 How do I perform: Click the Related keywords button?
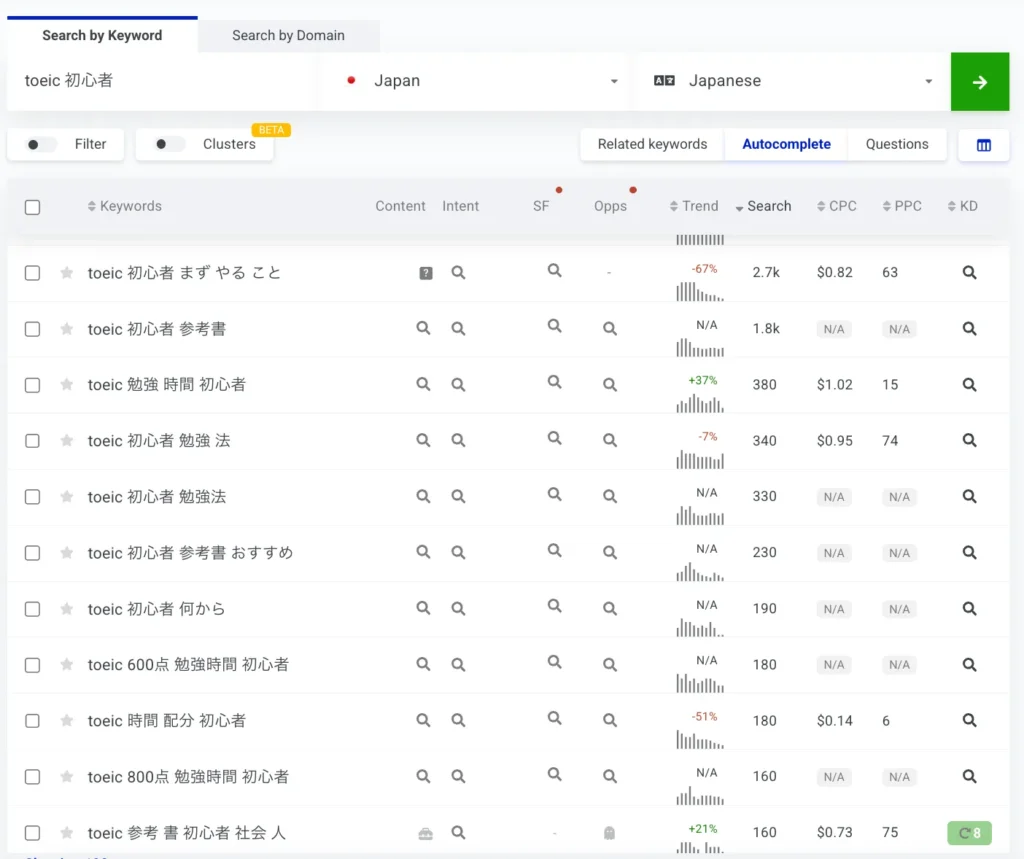(x=652, y=144)
